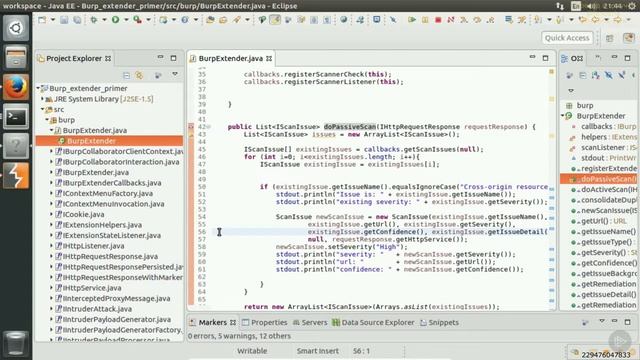Click the Debug bug icon
Image resolution: width=640 pixels, height=360 pixels.
94,20
